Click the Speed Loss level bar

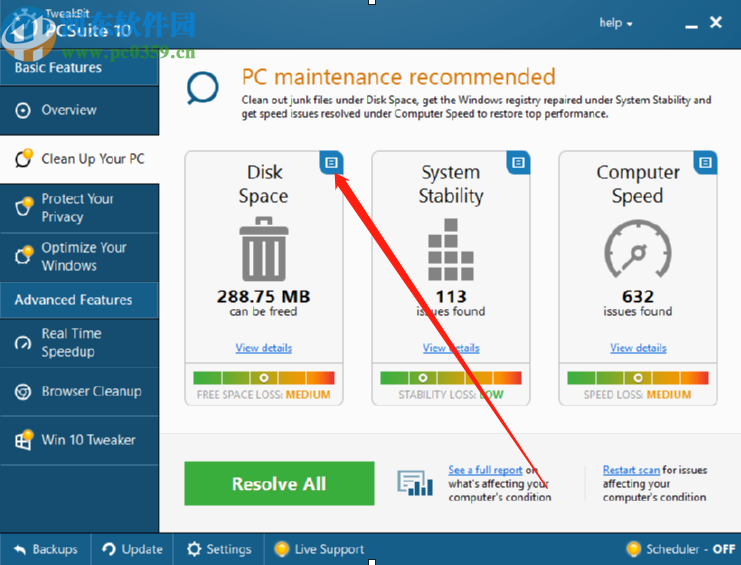638,378
